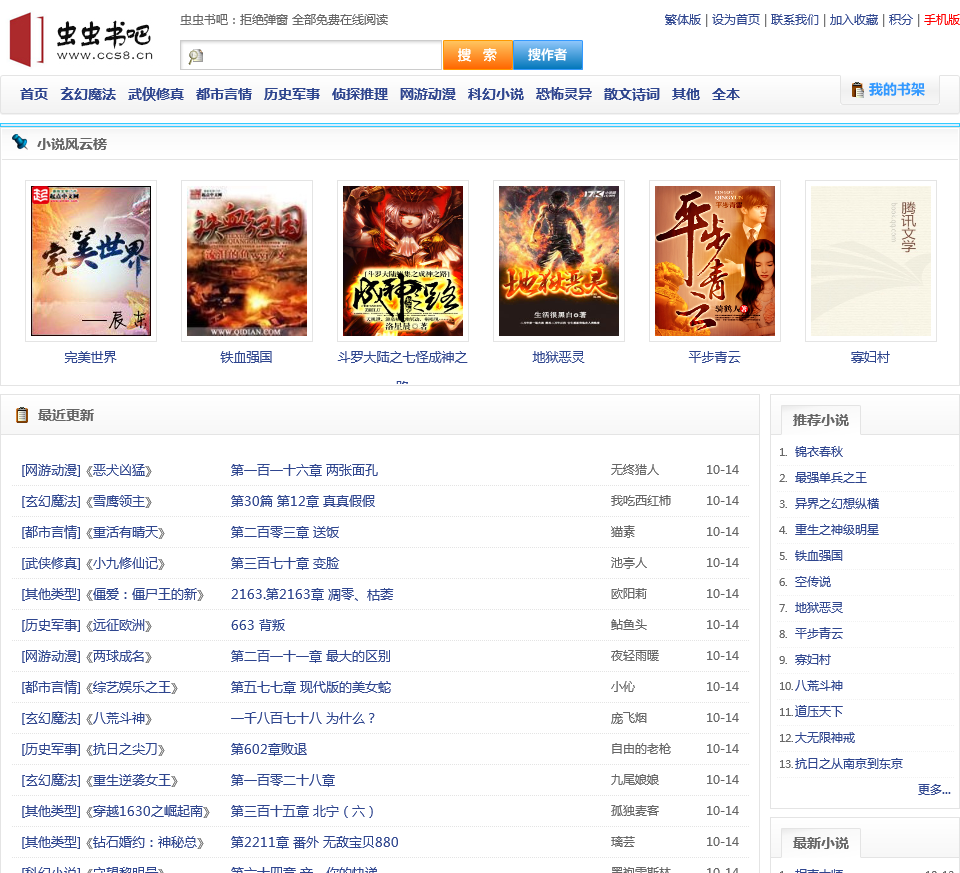Image resolution: width=960 pixels, height=873 pixels.
Task: Click 设为首页 link
Action: tap(736, 20)
